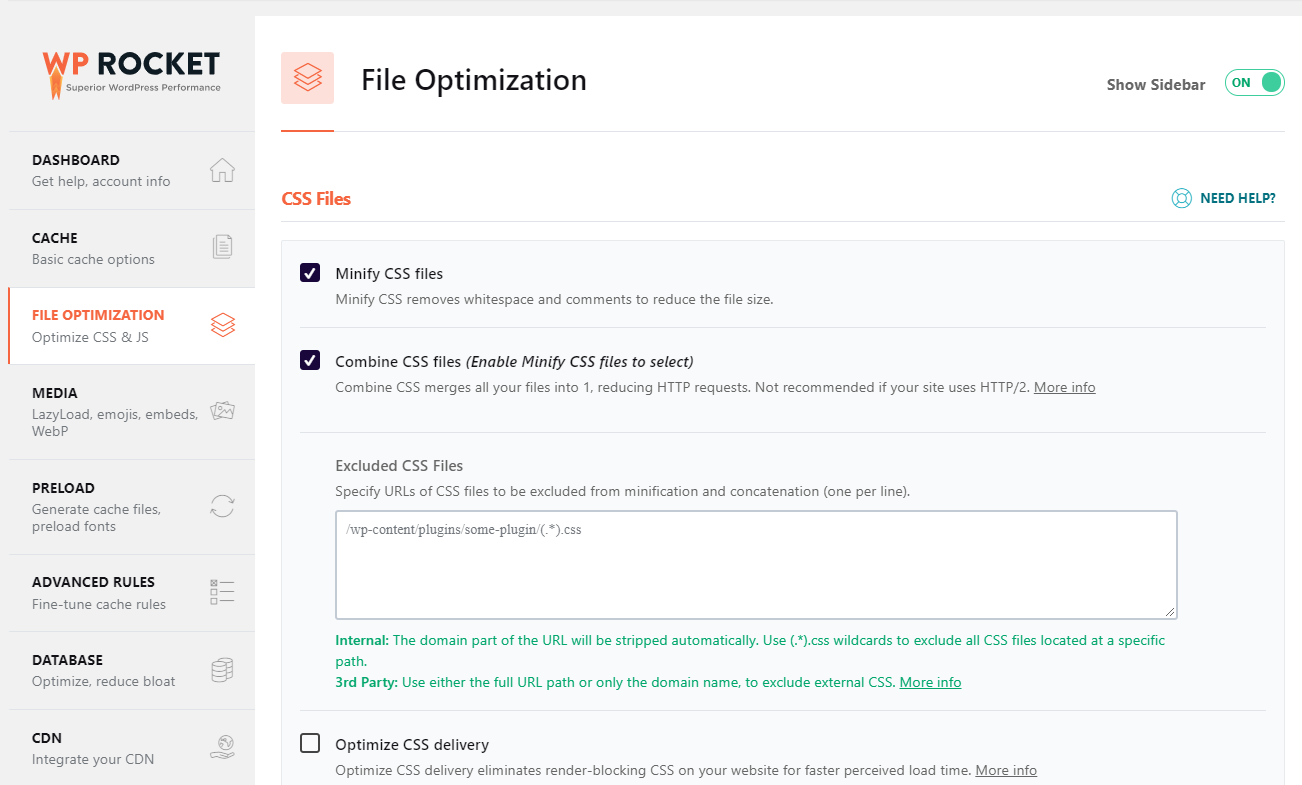Click the Database cylinder icon

tap(222, 670)
